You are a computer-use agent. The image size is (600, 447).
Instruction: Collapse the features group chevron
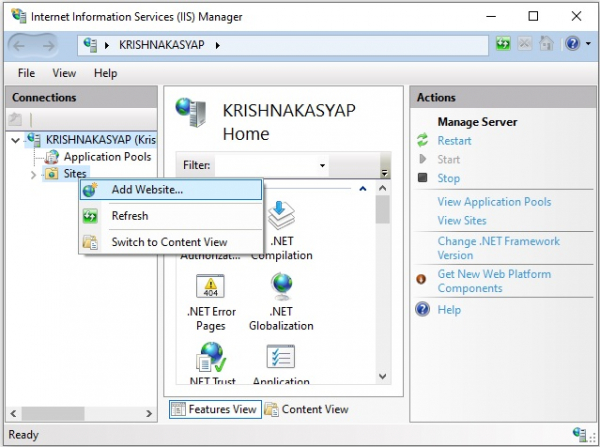(x=363, y=189)
